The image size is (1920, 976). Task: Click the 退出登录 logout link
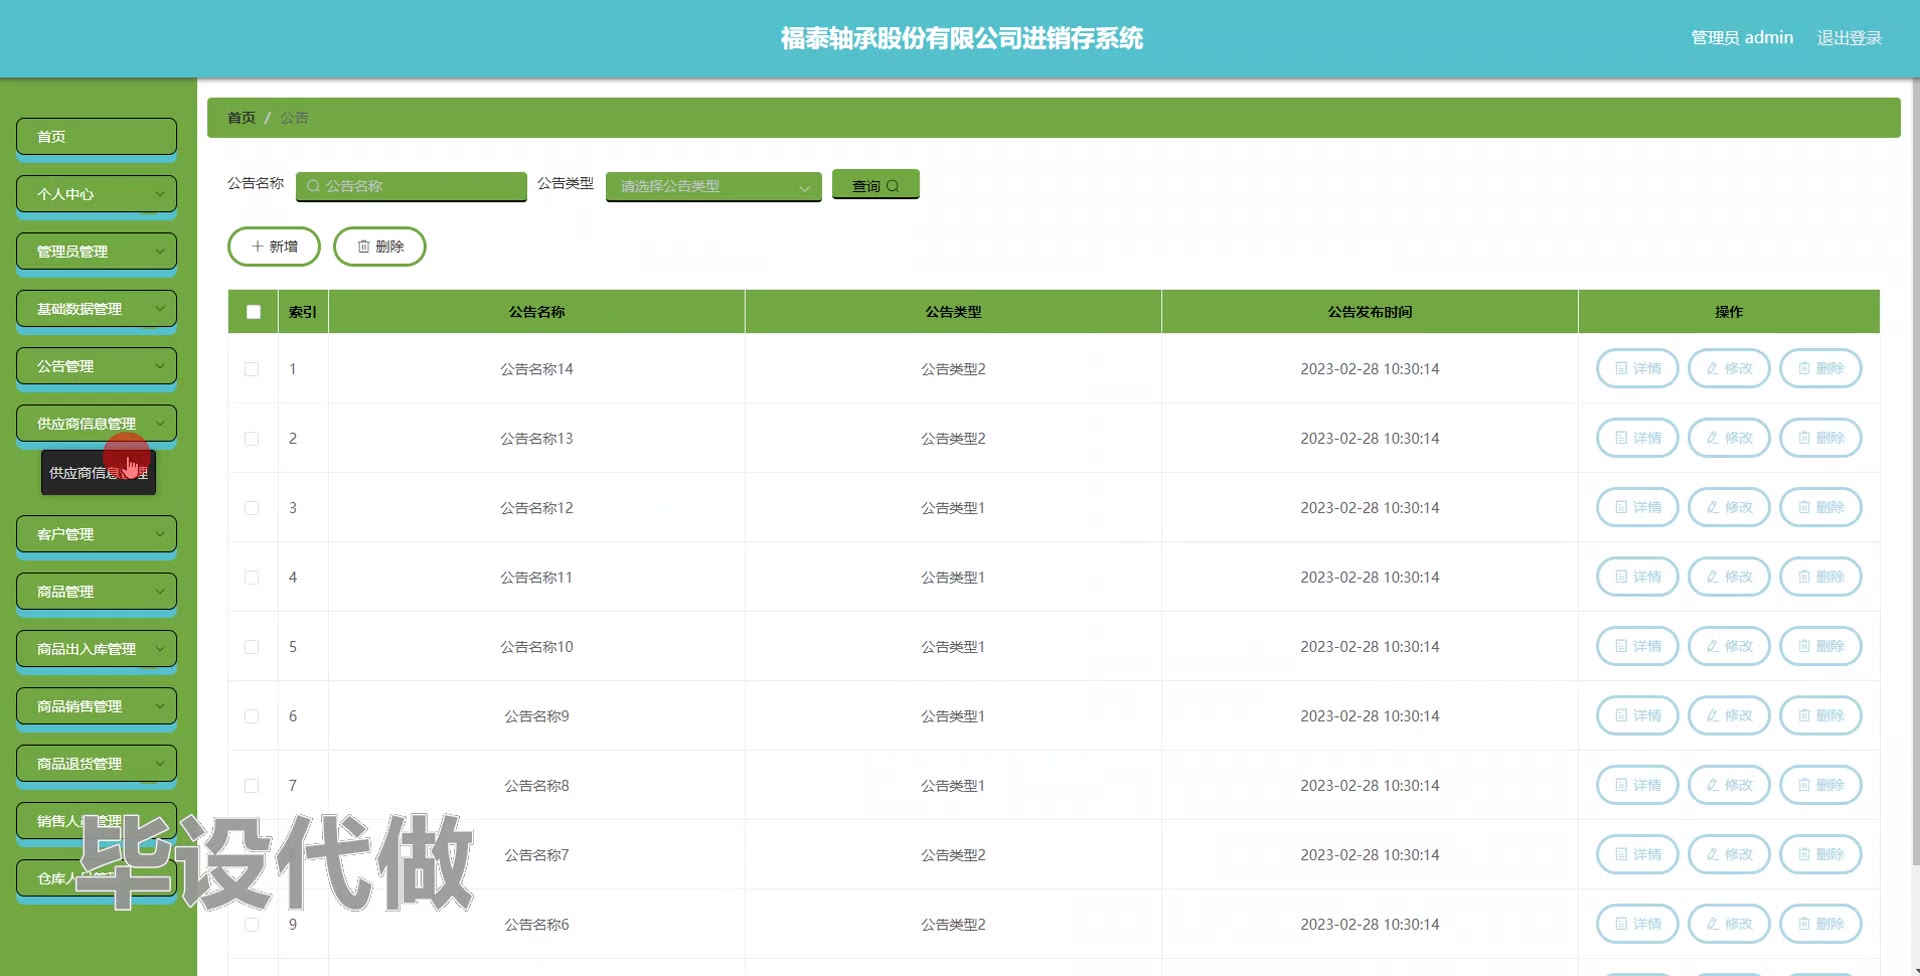[1848, 38]
